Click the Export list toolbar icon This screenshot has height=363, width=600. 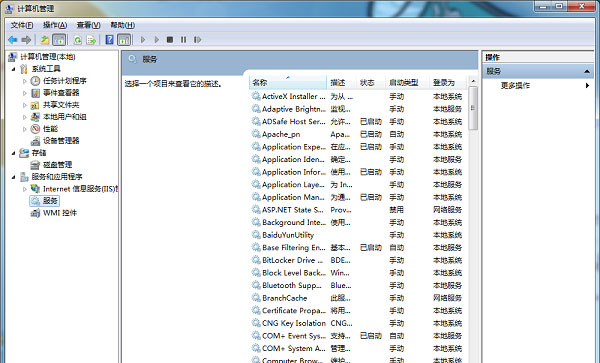pos(91,40)
